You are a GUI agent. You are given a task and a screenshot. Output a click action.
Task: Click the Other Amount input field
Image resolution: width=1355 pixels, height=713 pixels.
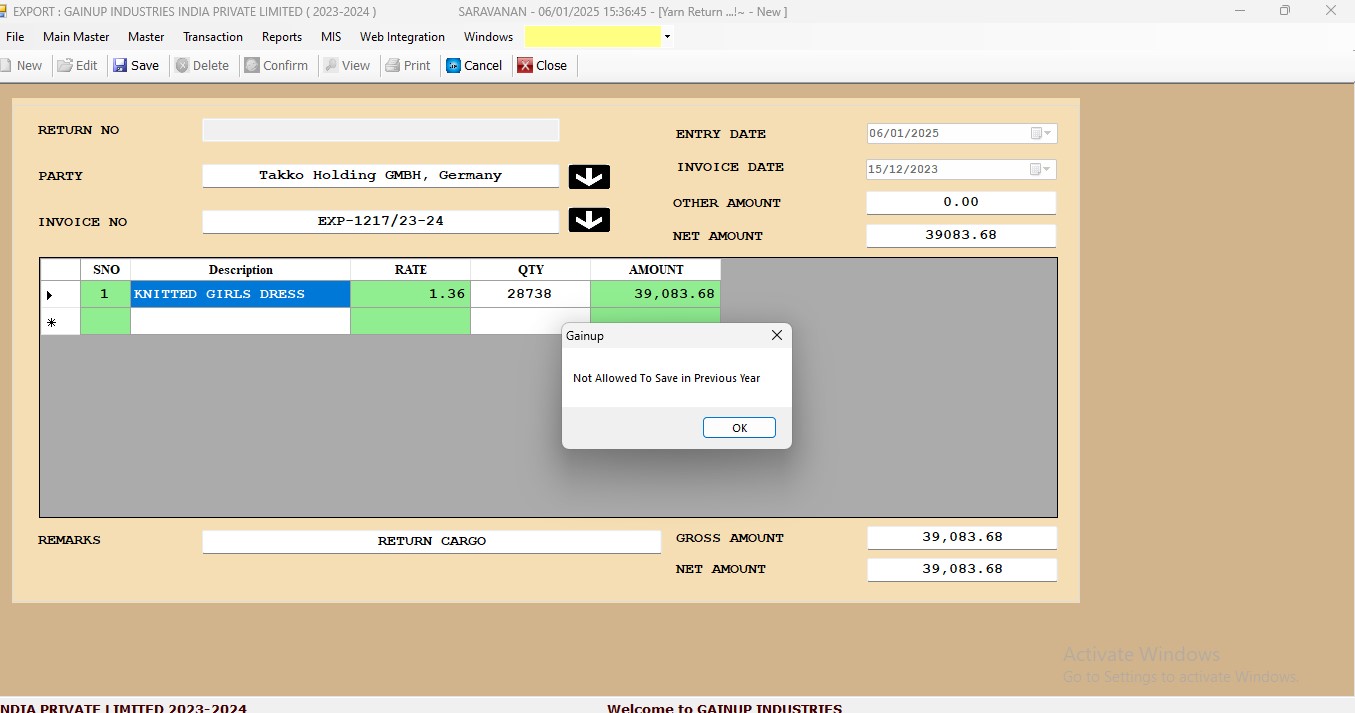tap(960, 202)
